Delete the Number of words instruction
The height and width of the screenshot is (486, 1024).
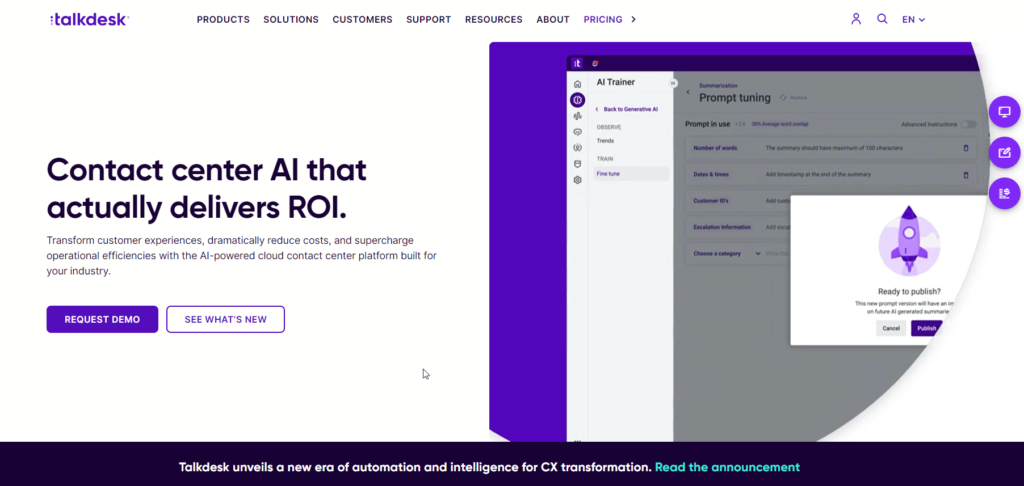tap(966, 148)
